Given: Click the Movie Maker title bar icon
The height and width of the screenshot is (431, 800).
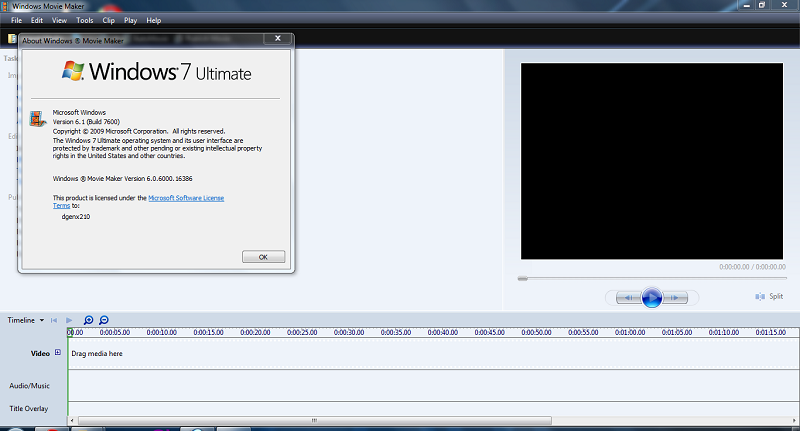Looking at the screenshot, I should pyautogui.click(x=4, y=6).
